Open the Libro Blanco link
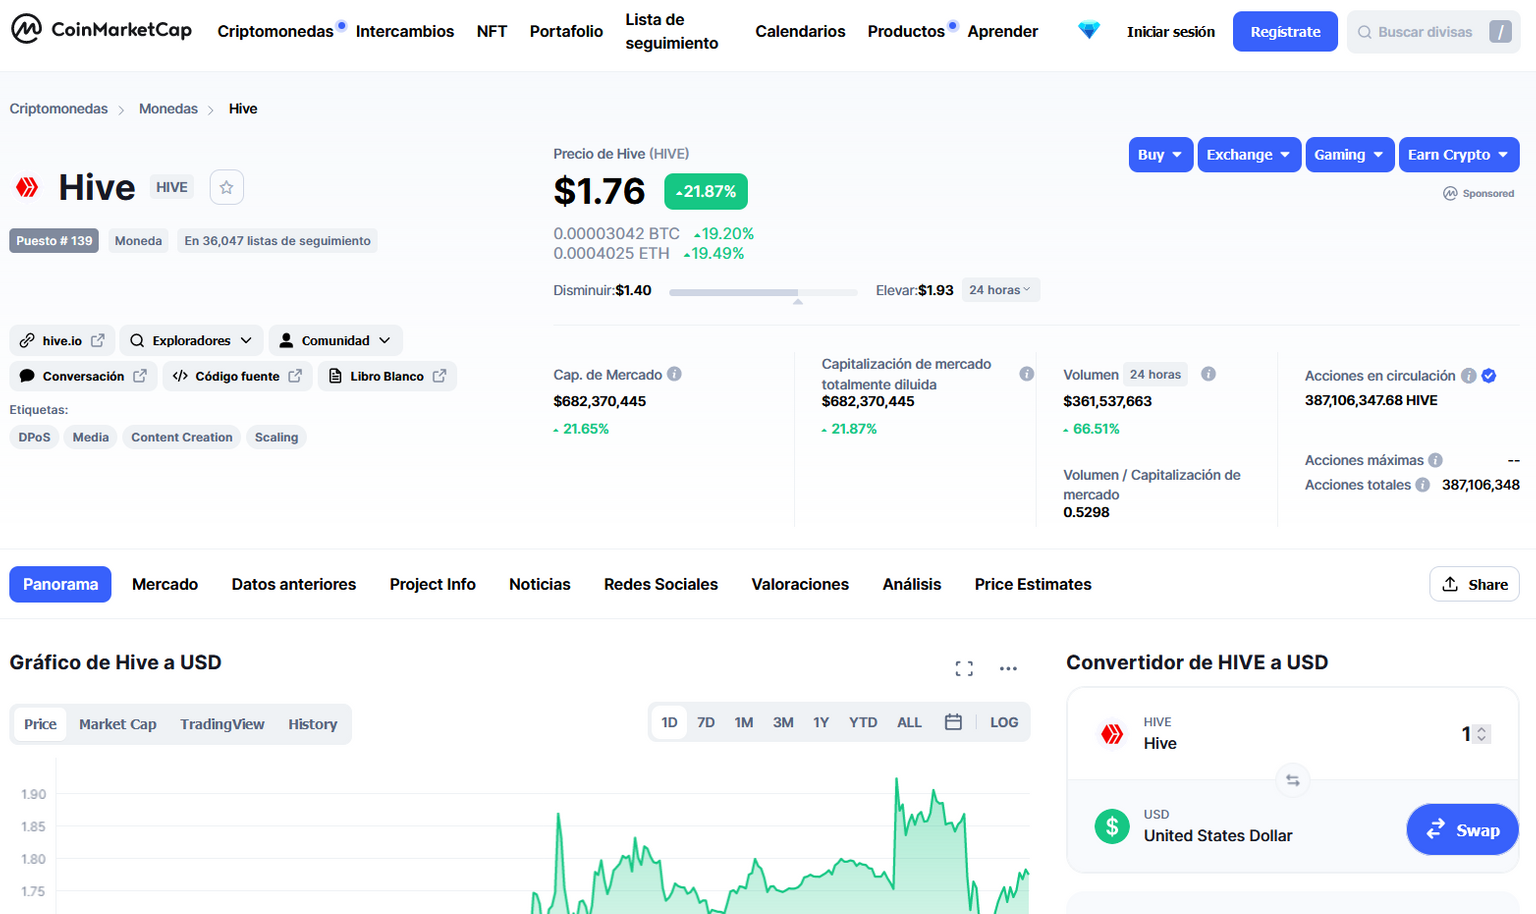Image resolution: width=1536 pixels, height=914 pixels. point(387,376)
